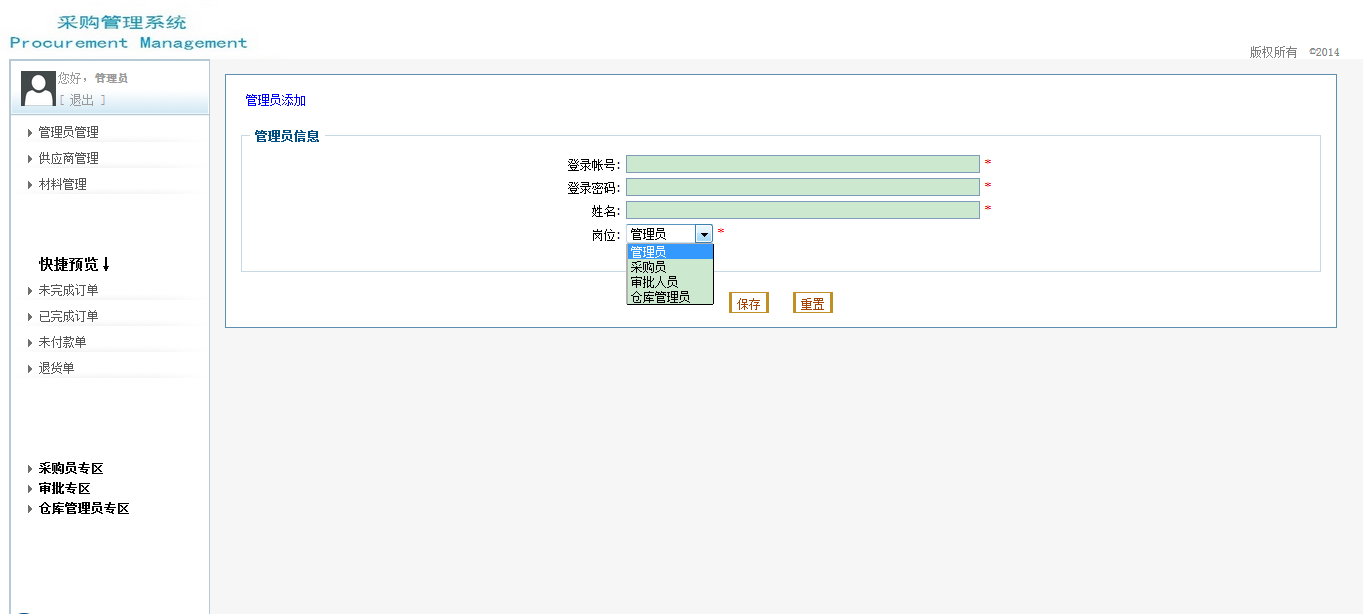Image resolution: width=1363 pixels, height=614 pixels.
Task: Open the 岗位 dropdown arrow
Action: (x=704, y=234)
